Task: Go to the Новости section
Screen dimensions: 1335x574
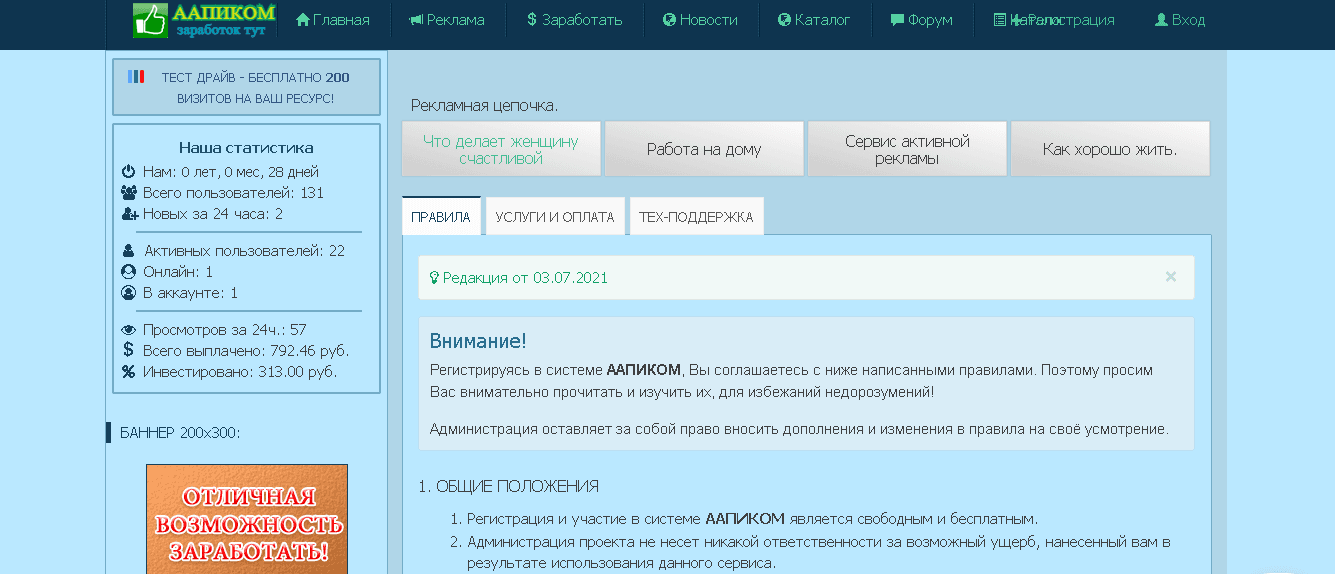Action: point(700,20)
